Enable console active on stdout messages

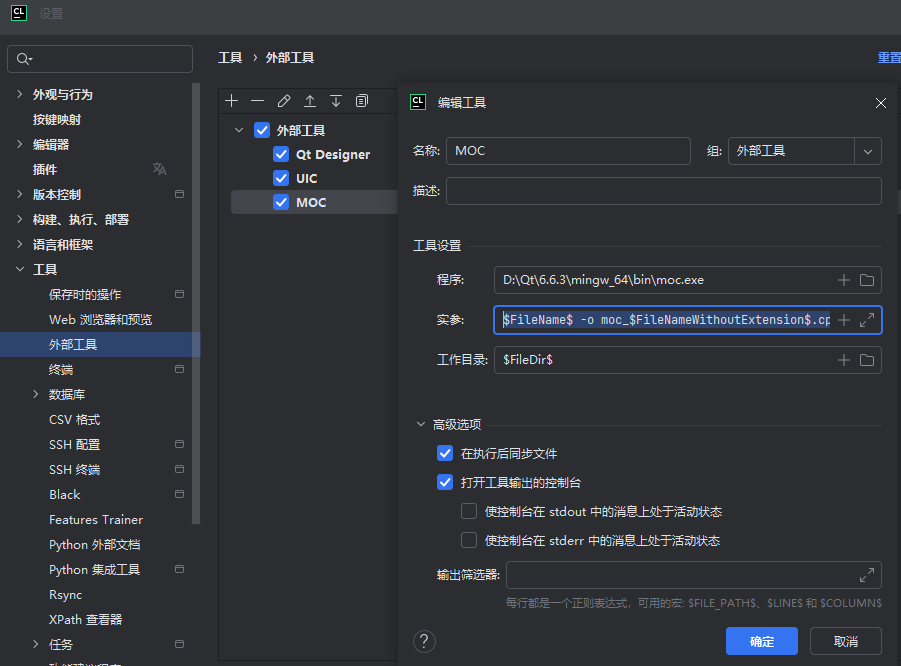(x=469, y=511)
